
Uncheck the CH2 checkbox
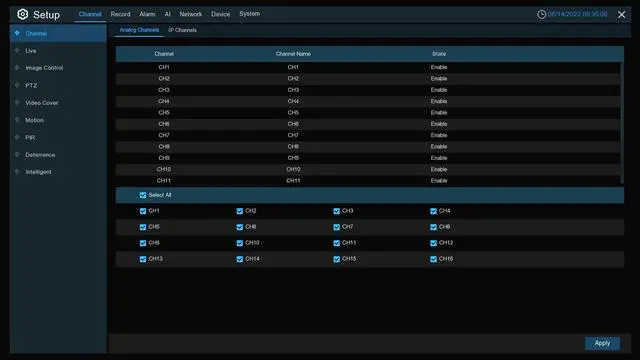(x=240, y=211)
